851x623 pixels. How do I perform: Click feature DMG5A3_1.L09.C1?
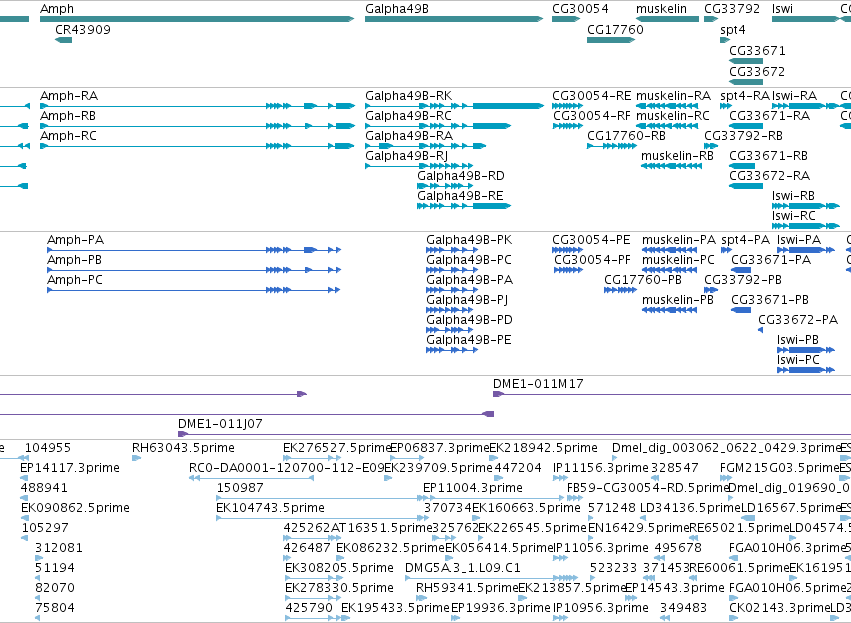[x=491, y=578]
